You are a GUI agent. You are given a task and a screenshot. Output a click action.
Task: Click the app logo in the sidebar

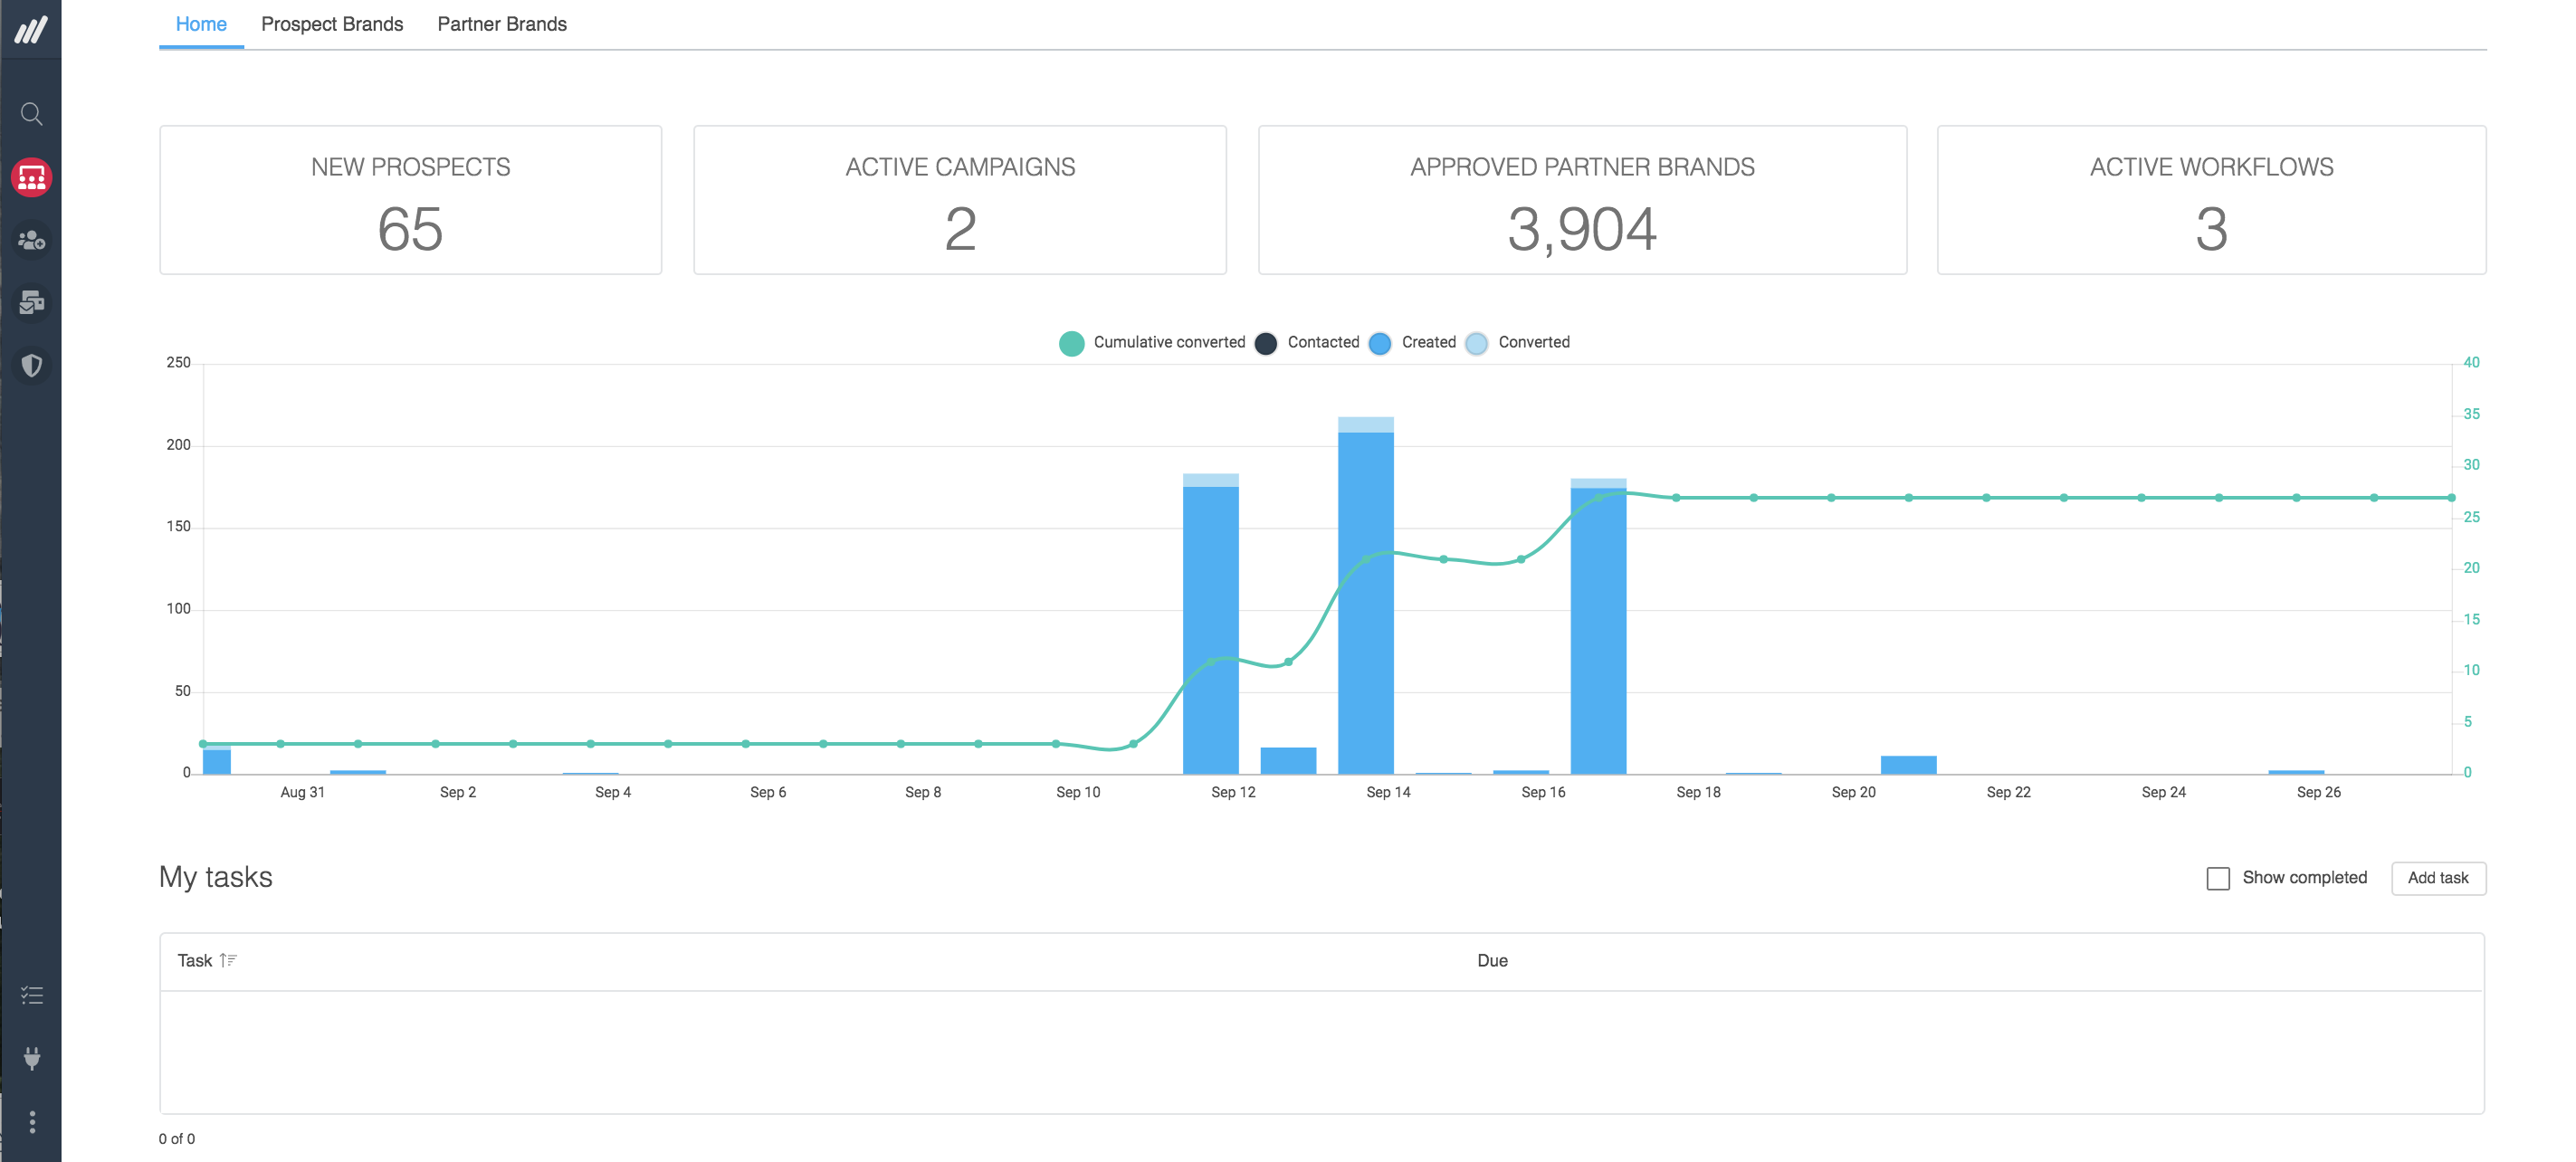pyautogui.click(x=31, y=29)
